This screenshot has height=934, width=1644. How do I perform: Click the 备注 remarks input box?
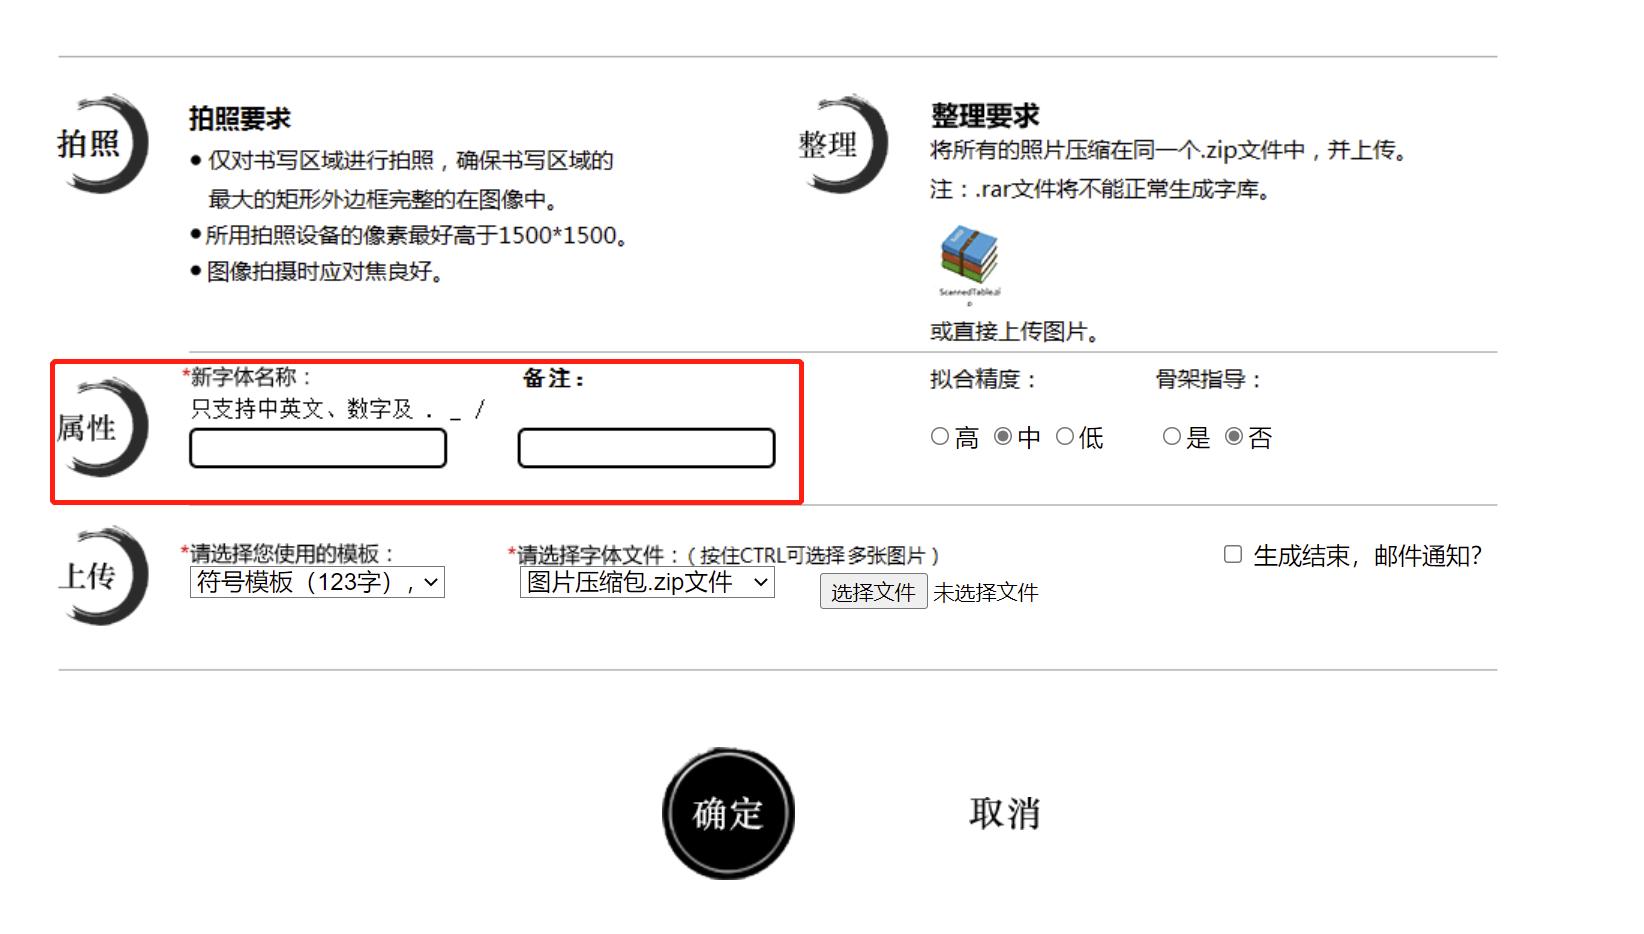(x=646, y=449)
